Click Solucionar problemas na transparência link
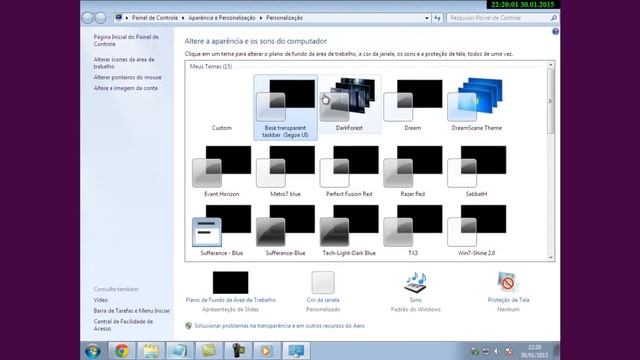The height and width of the screenshot is (360, 640). coord(279,326)
